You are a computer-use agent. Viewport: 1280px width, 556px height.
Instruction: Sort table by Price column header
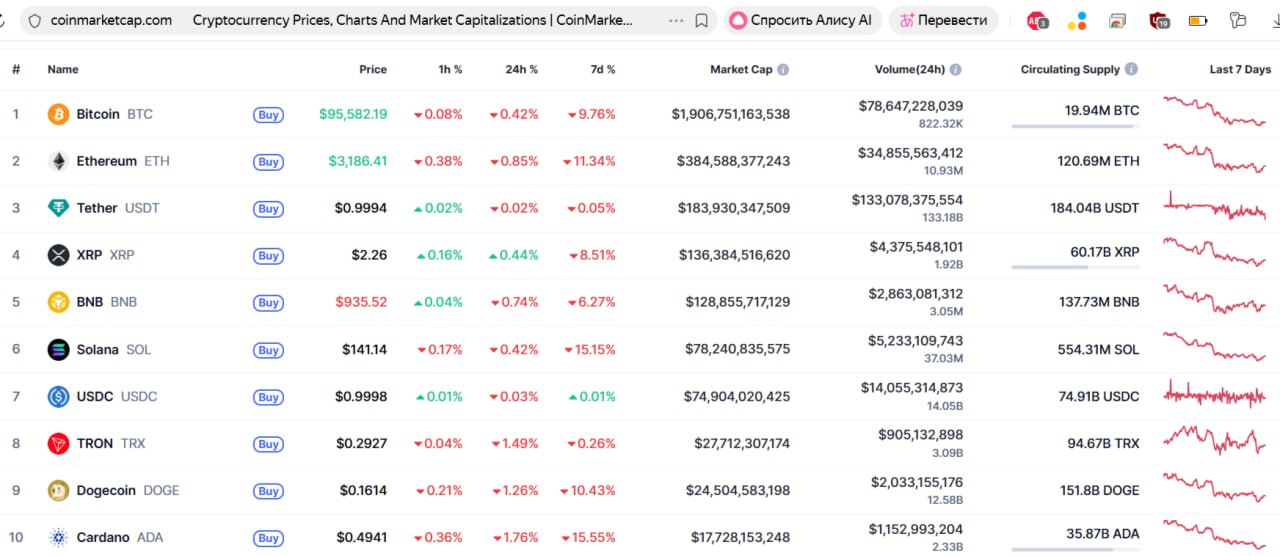(372, 70)
